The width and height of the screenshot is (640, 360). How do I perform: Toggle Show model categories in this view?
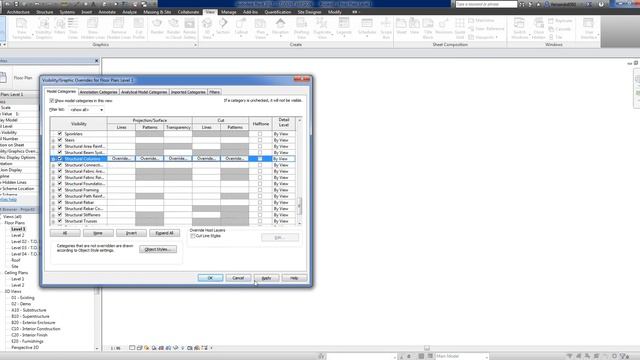[52, 100]
